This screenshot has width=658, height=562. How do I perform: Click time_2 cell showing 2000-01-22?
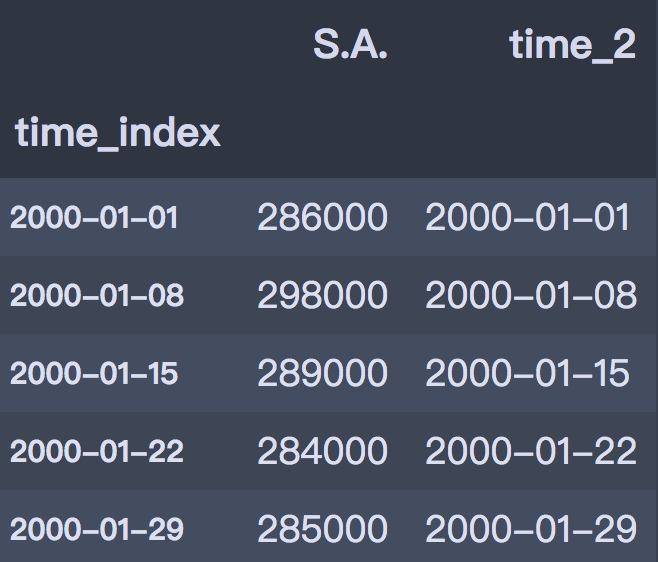531,451
